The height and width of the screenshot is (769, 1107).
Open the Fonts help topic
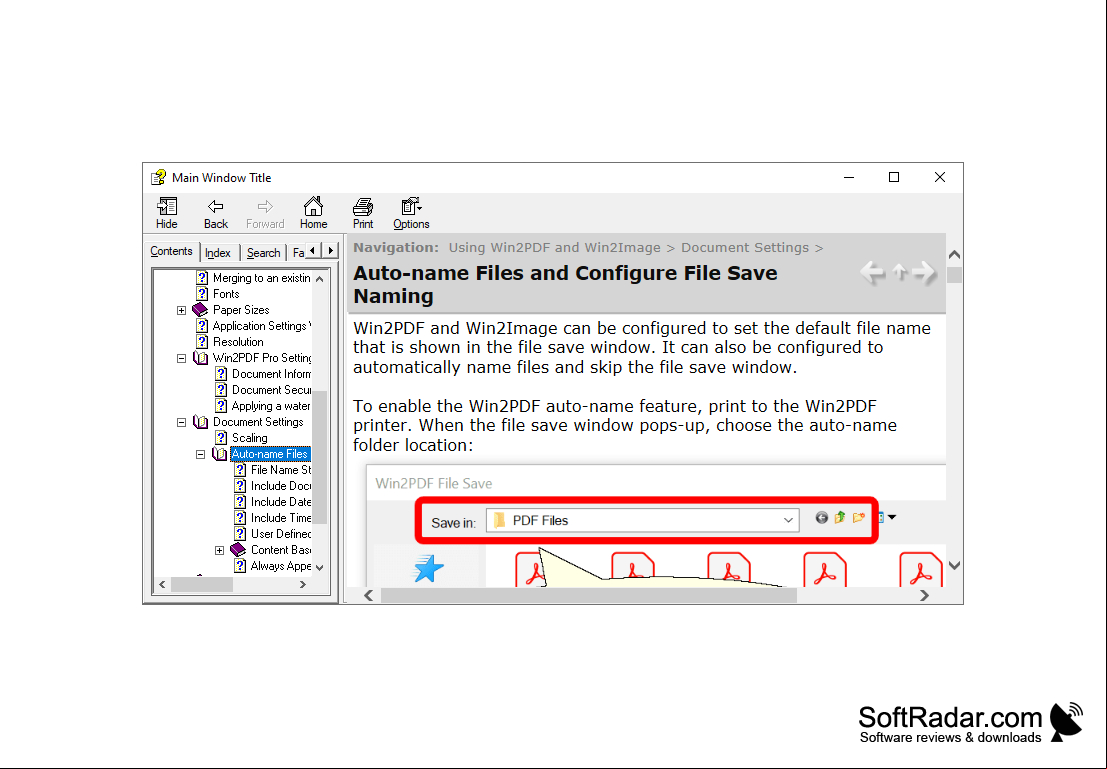[x=226, y=294]
